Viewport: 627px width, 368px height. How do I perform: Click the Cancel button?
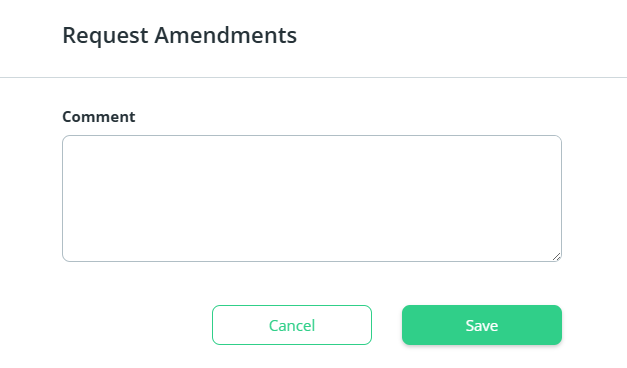point(292,325)
